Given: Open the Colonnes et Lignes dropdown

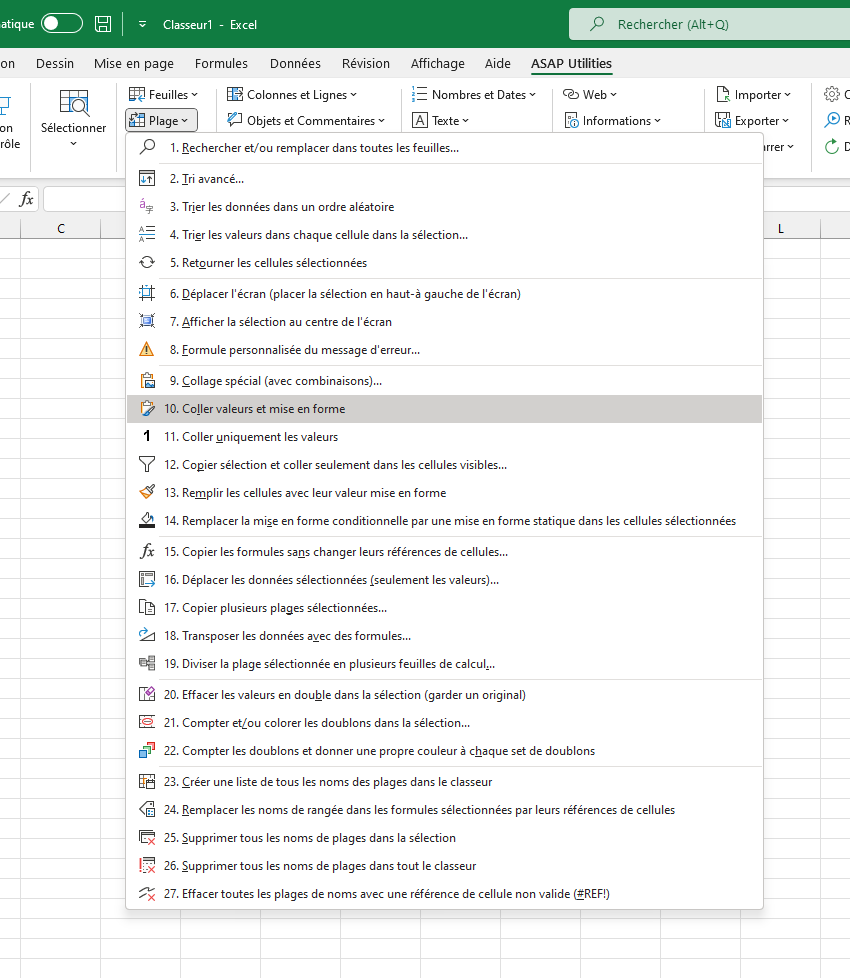Looking at the screenshot, I should (x=292, y=94).
